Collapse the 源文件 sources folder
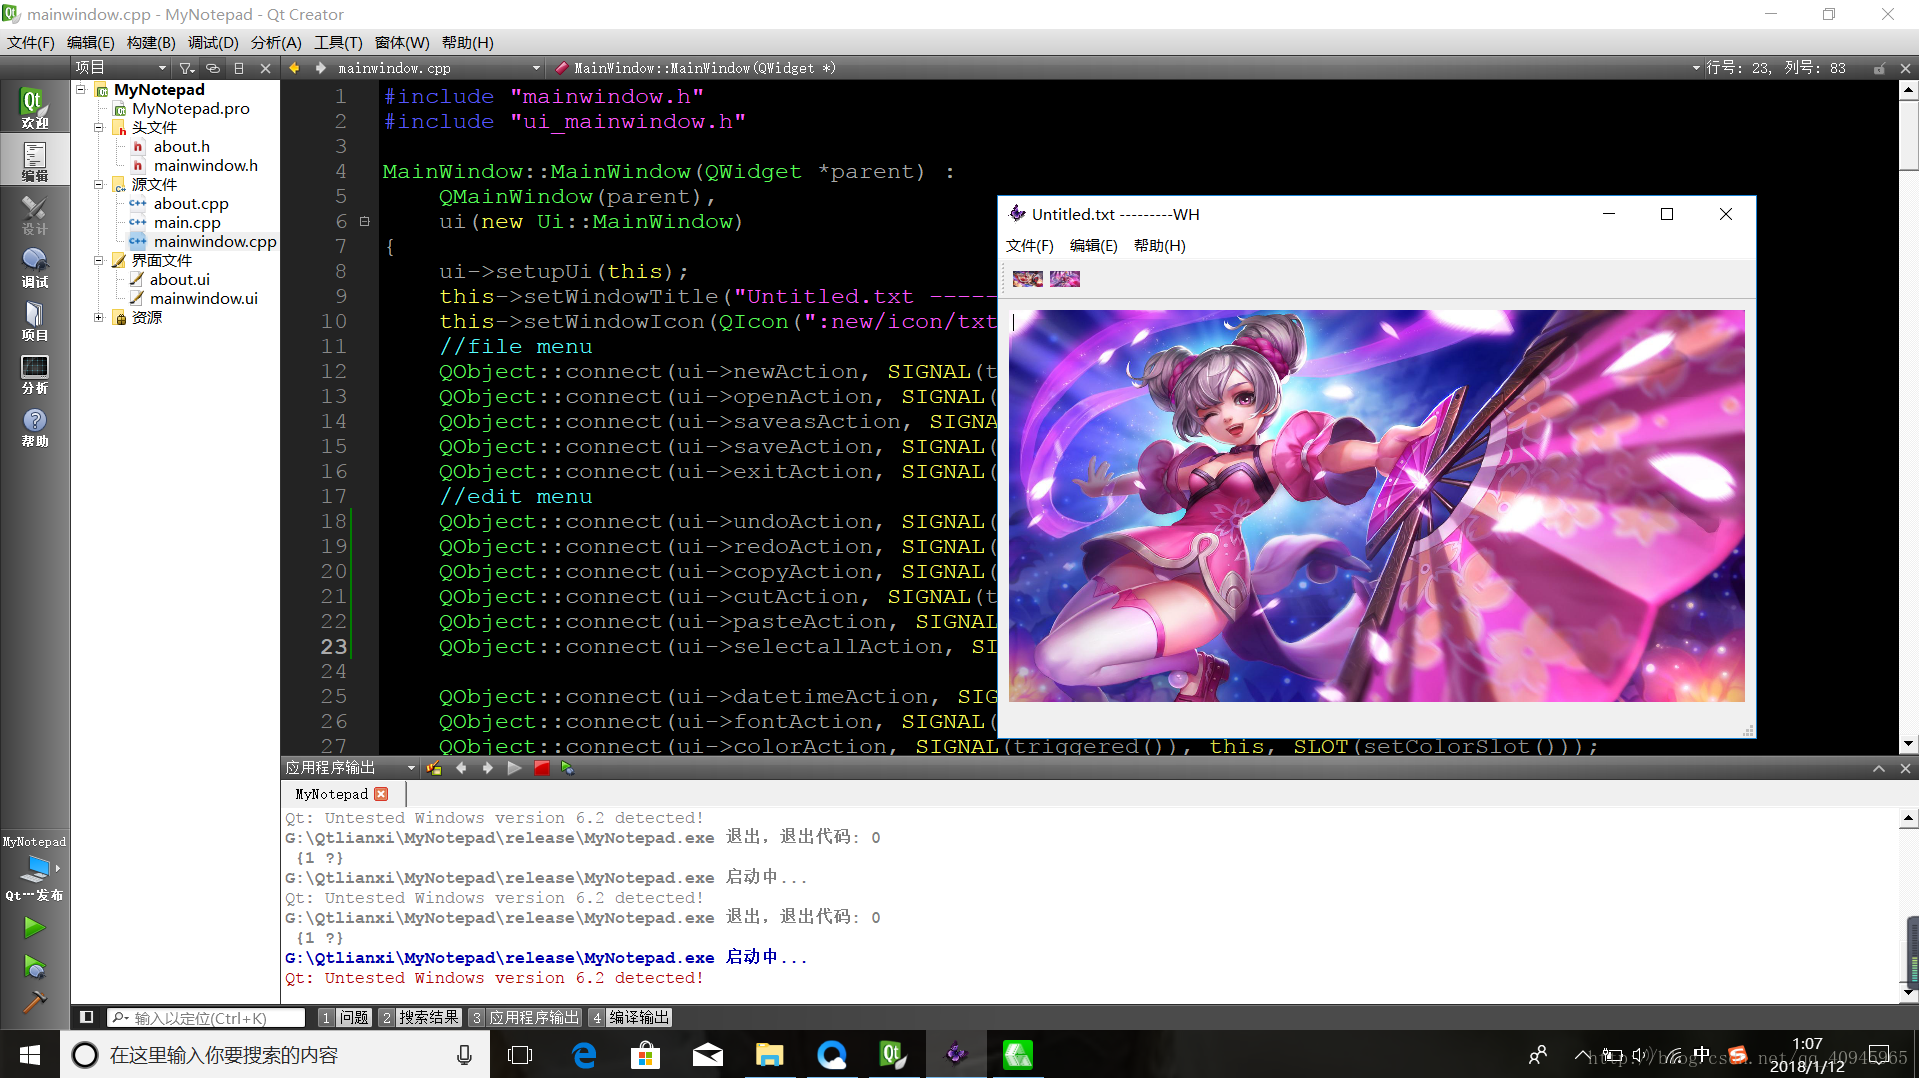 [99, 184]
